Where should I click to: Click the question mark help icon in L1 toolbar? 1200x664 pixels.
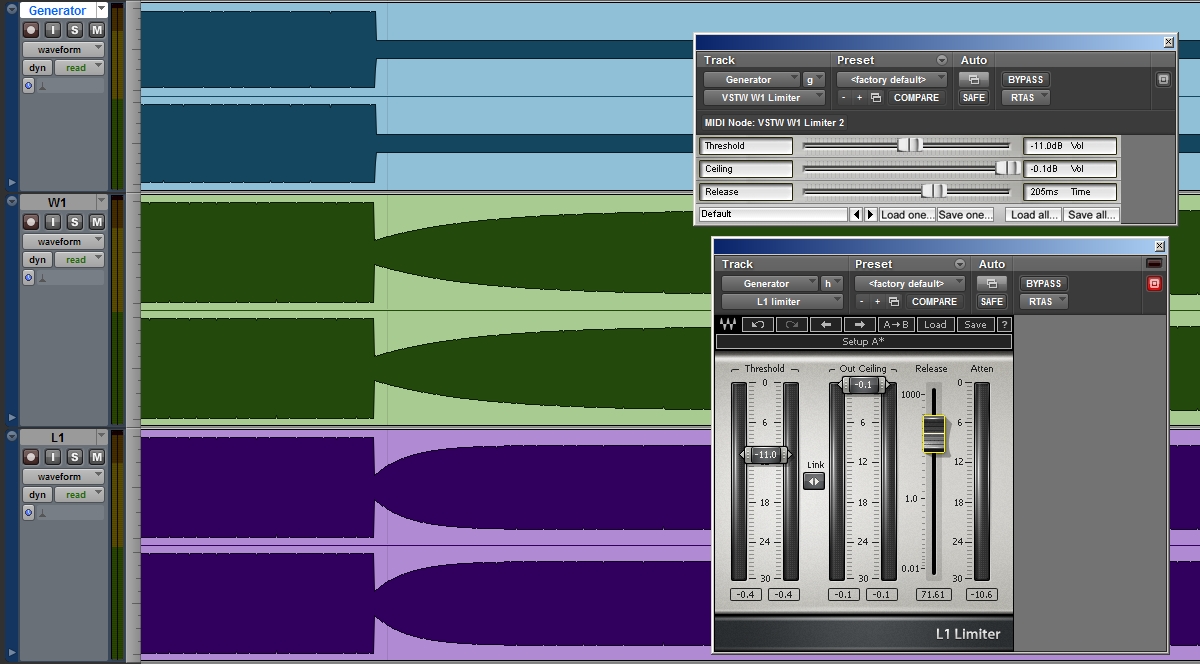pos(1004,324)
